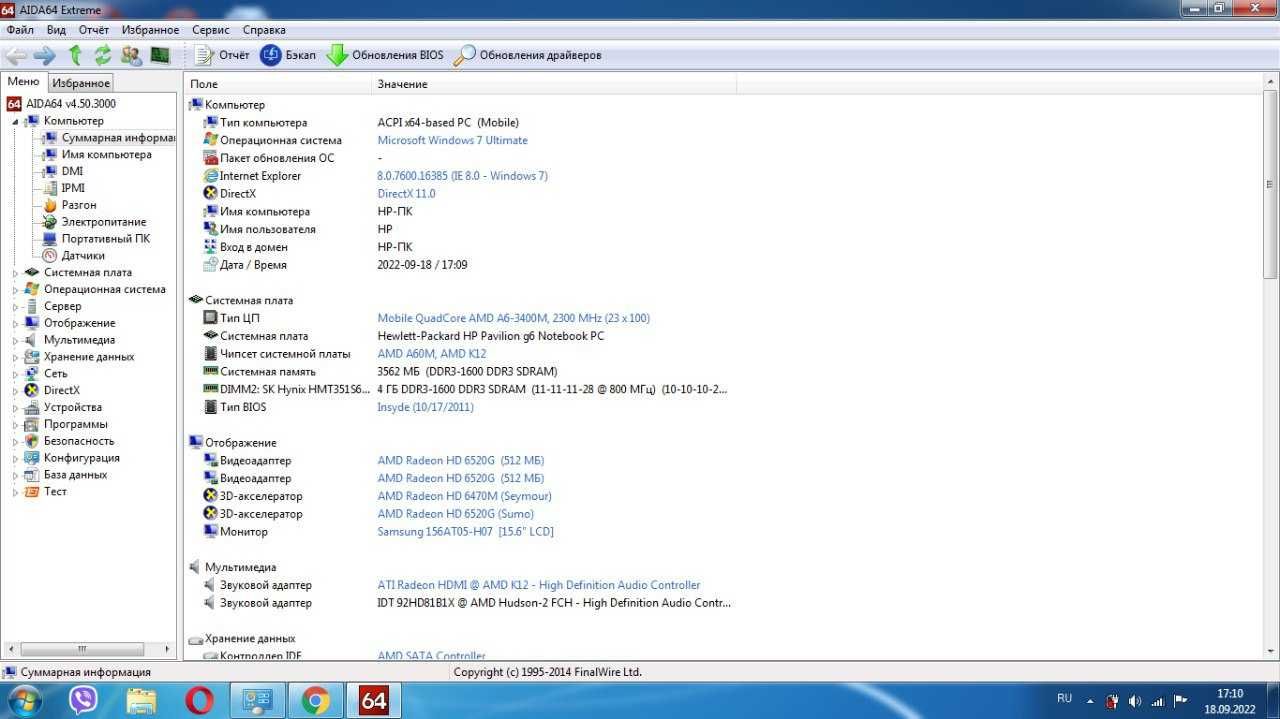Click the Конфигурация tree icon
This screenshot has height=719, width=1280.
[32, 458]
